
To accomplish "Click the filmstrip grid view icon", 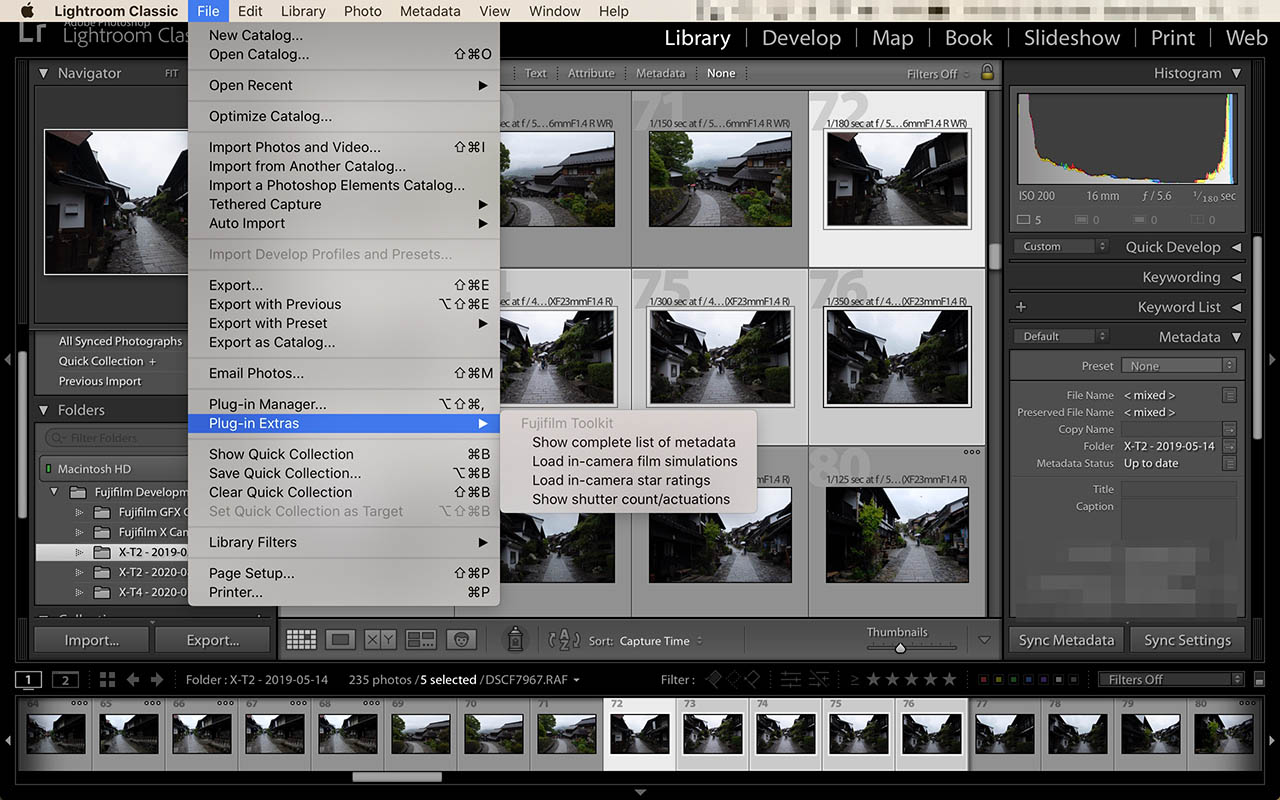I will tap(108, 680).
